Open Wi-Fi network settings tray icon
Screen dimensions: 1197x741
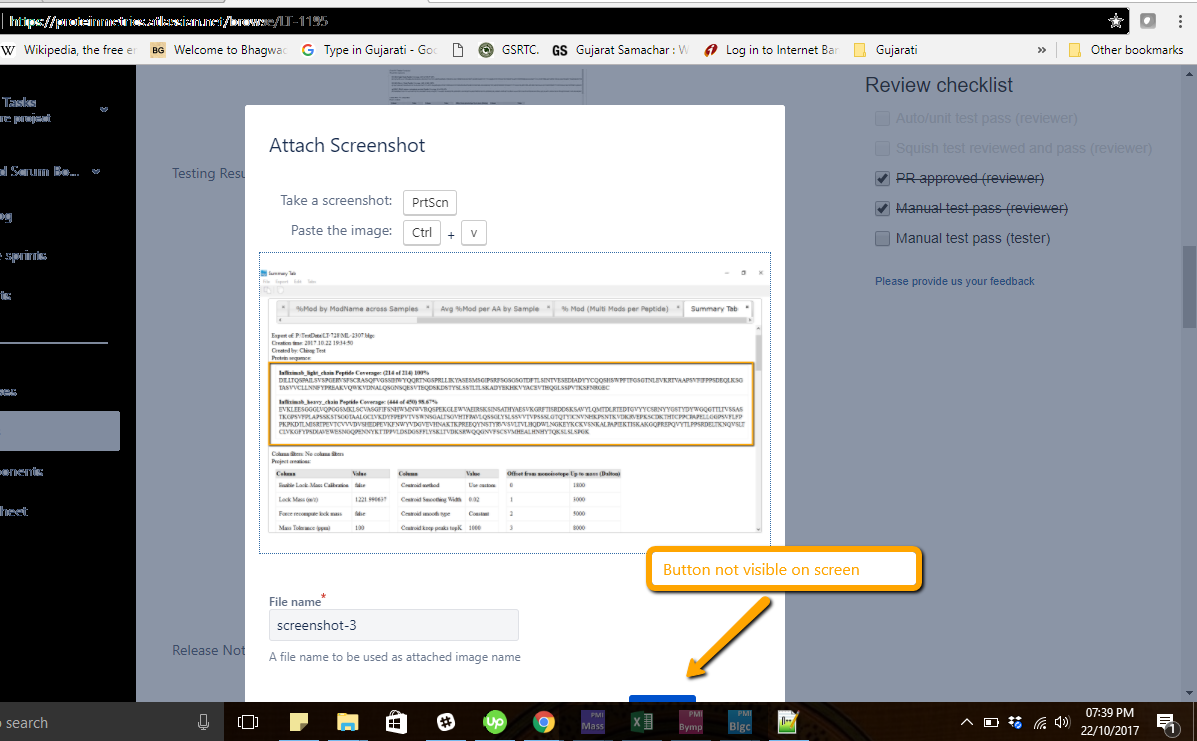tap(1040, 722)
